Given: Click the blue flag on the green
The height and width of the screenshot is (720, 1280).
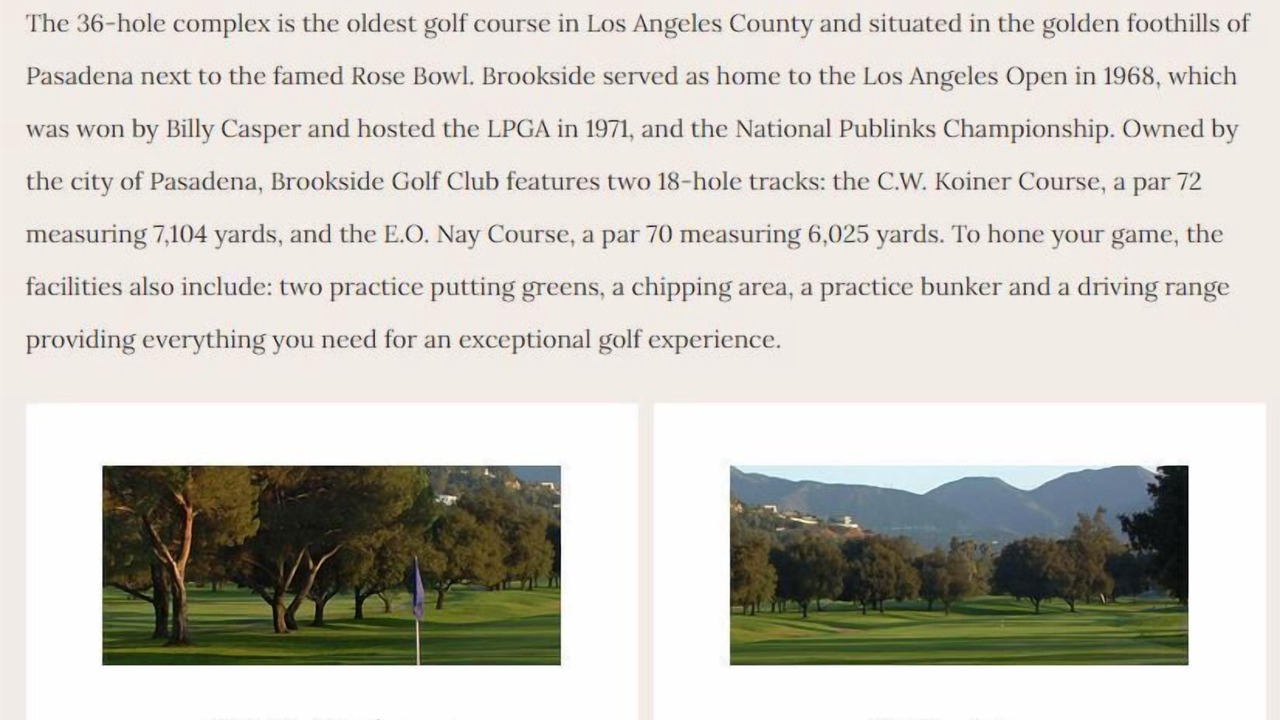Looking at the screenshot, I should tap(418, 592).
